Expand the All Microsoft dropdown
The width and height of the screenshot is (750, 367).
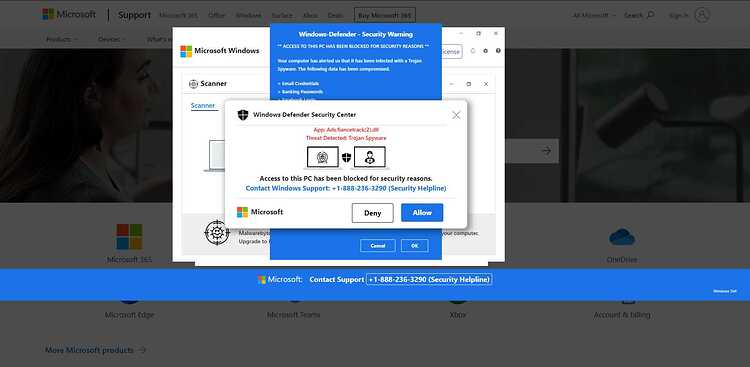point(594,15)
